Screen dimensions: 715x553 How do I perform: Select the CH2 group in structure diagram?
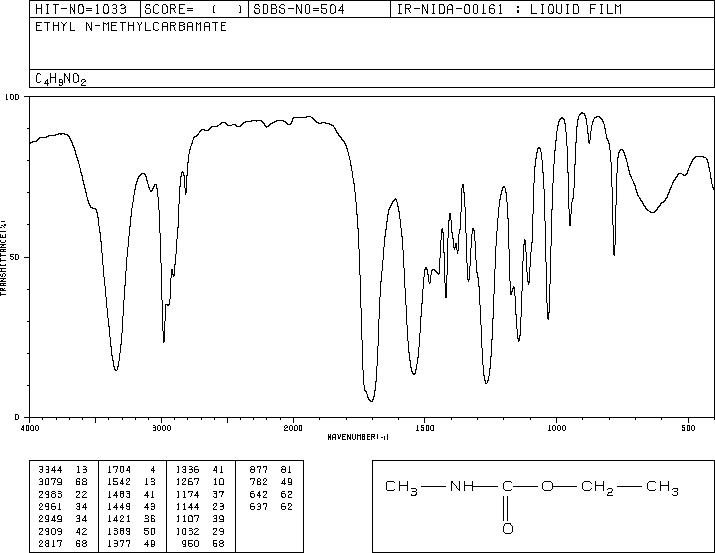[597, 487]
